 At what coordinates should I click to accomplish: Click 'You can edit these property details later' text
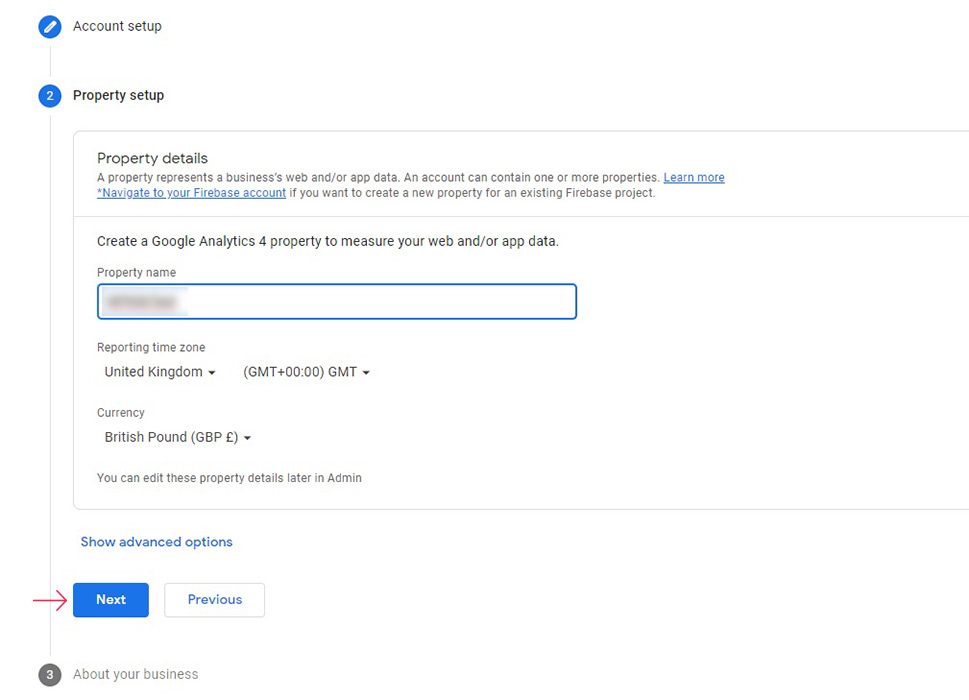point(229,478)
